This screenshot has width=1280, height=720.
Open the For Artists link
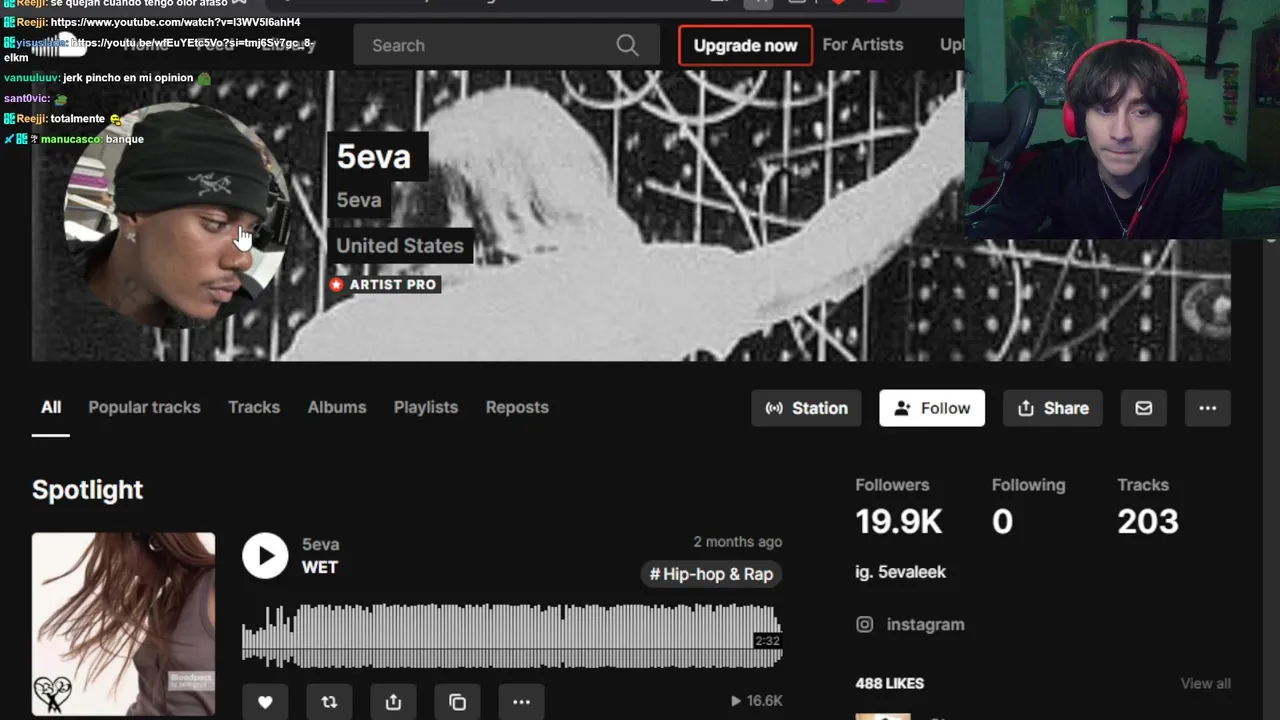862,44
